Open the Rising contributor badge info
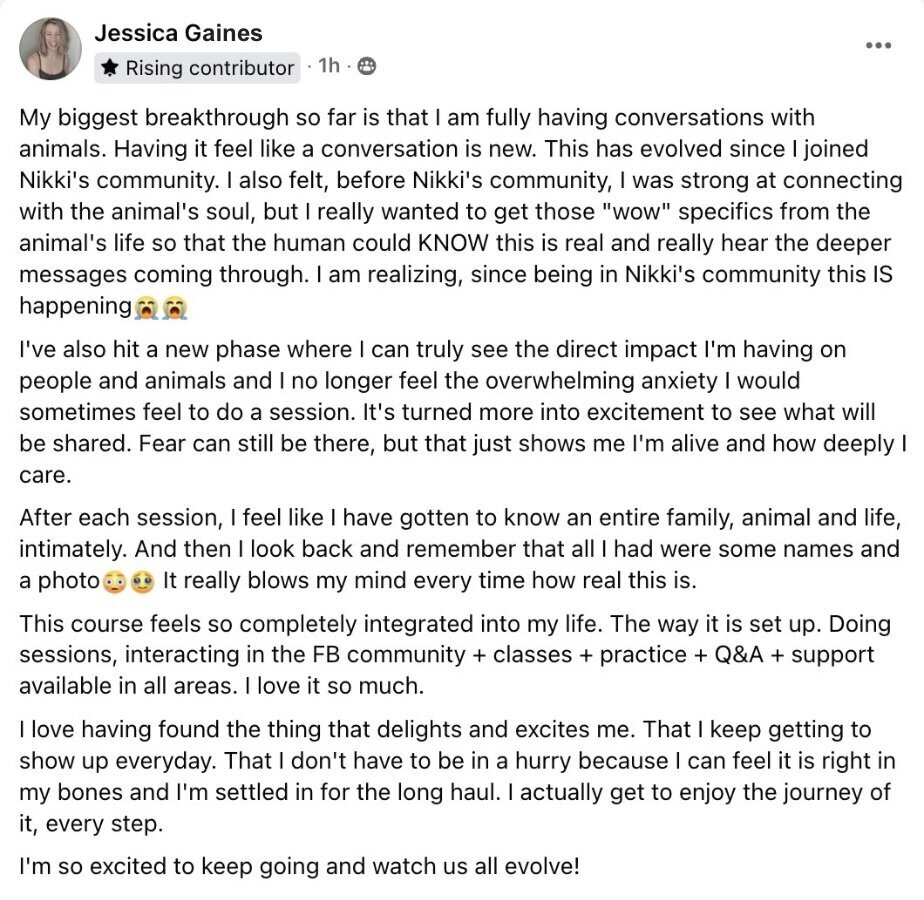 pos(197,68)
